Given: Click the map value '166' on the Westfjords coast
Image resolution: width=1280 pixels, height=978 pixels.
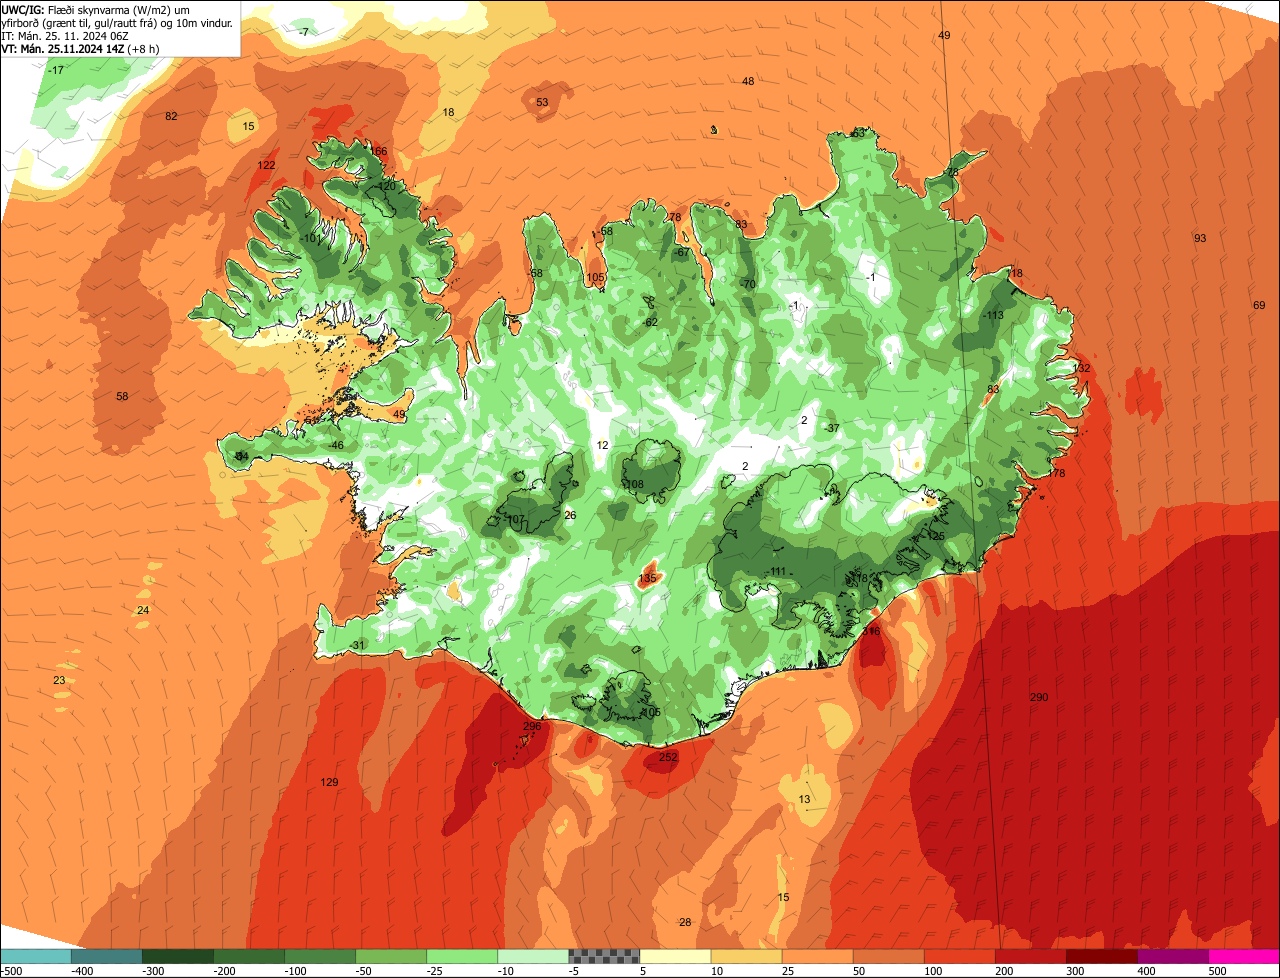Looking at the screenshot, I should [378, 151].
